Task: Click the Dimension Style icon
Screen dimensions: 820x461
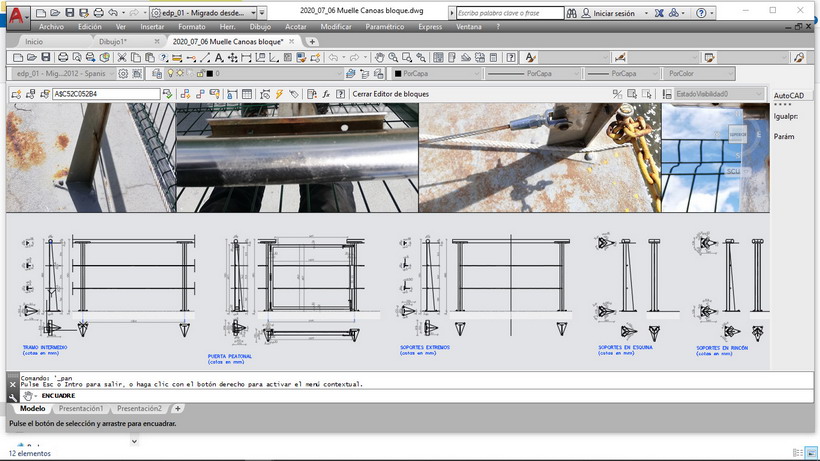Action: tap(620, 57)
